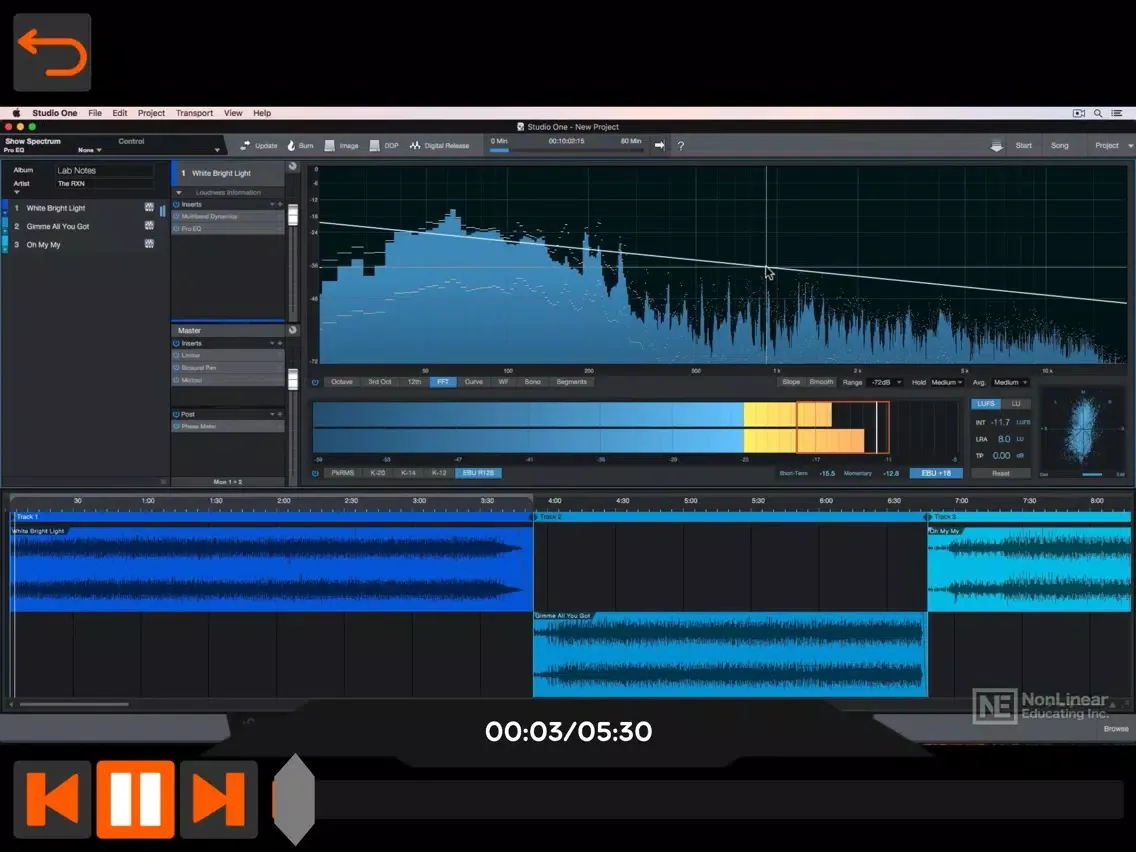Switch spectrum to Sono mode
Screen dimensions: 1136x852
coord(532,382)
